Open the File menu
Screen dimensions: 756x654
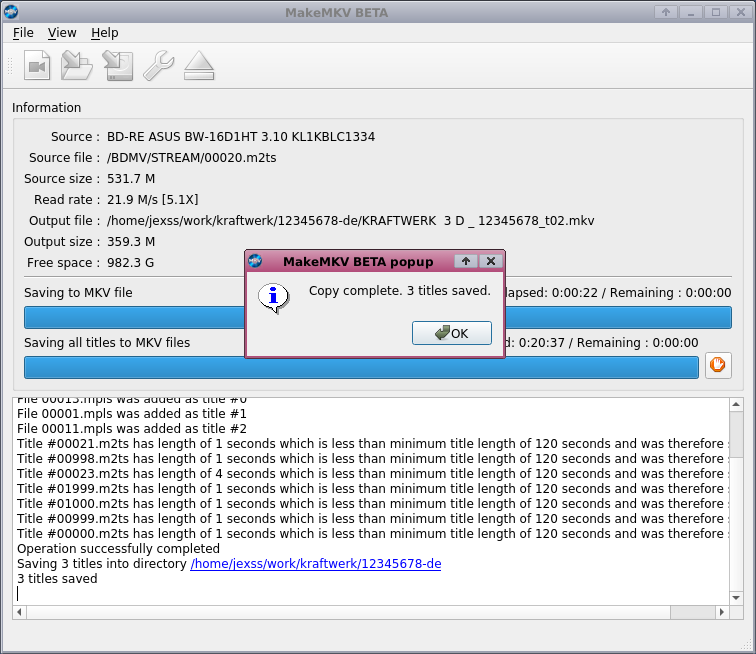tap(23, 32)
